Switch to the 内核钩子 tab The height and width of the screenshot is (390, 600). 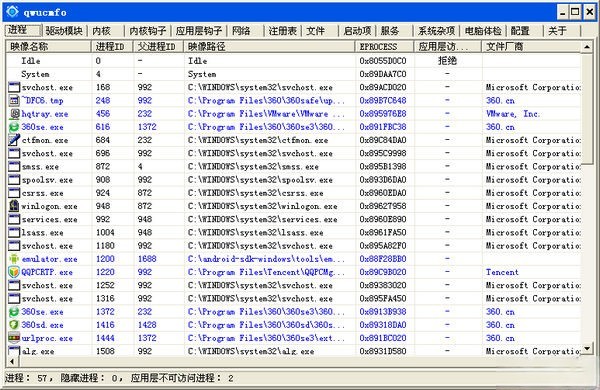click(148, 31)
